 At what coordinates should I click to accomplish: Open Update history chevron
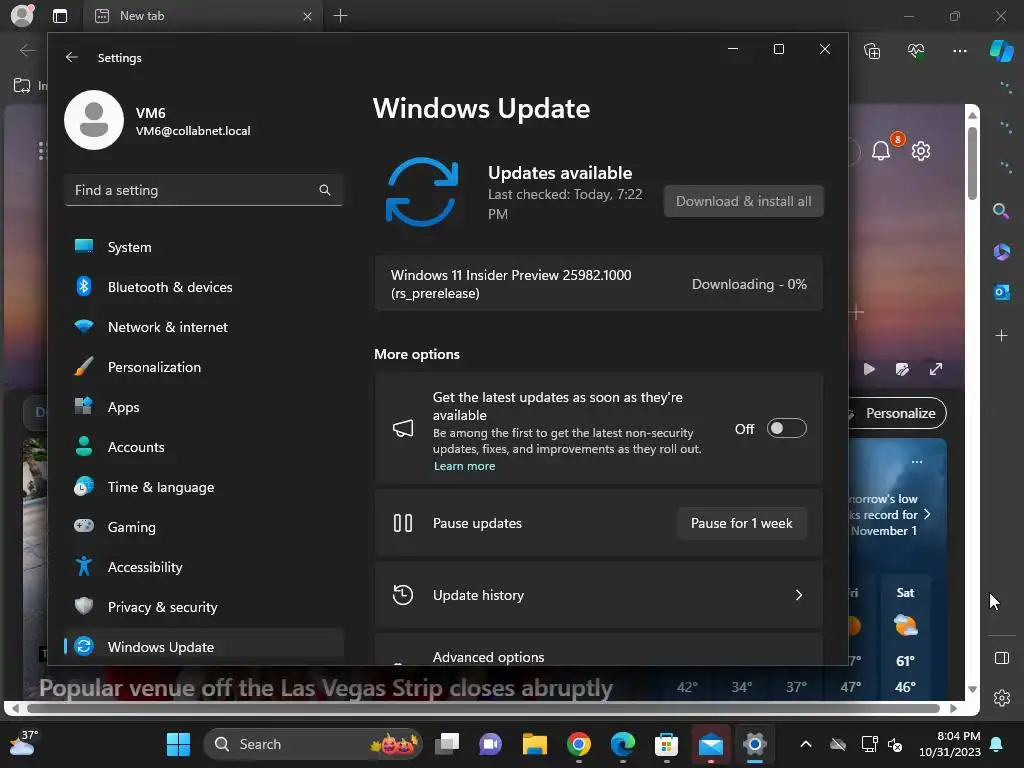(x=799, y=595)
